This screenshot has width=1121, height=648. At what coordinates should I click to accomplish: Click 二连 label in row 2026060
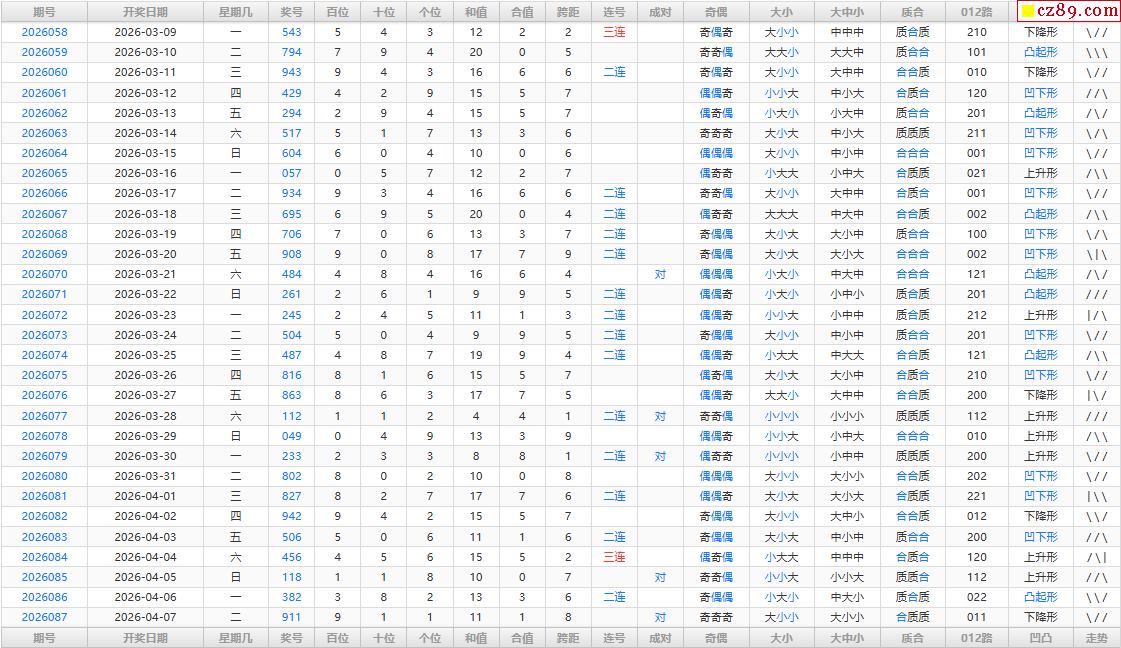[x=614, y=72]
